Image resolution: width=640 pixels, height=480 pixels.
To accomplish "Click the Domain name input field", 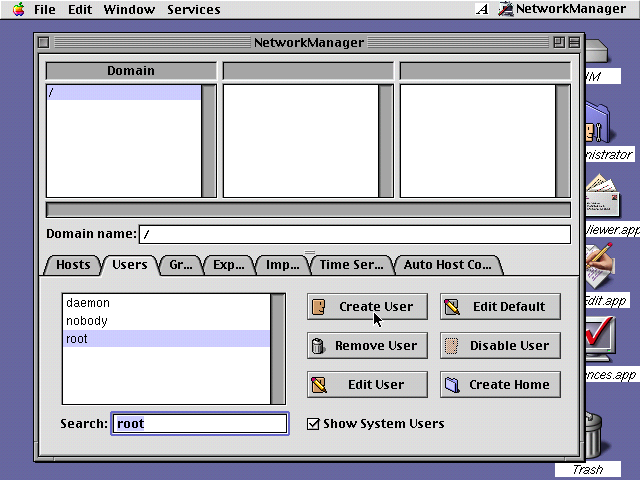I will (354, 234).
